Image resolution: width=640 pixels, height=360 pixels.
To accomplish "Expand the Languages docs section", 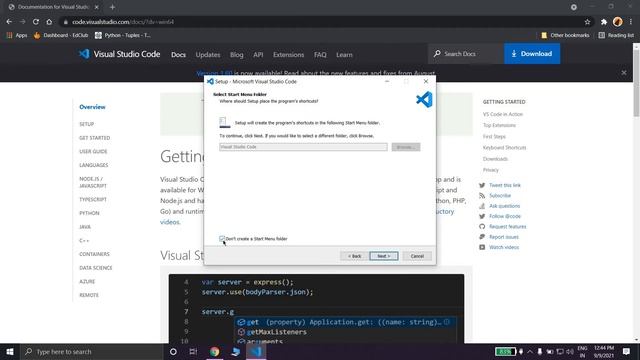I will point(94,165).
